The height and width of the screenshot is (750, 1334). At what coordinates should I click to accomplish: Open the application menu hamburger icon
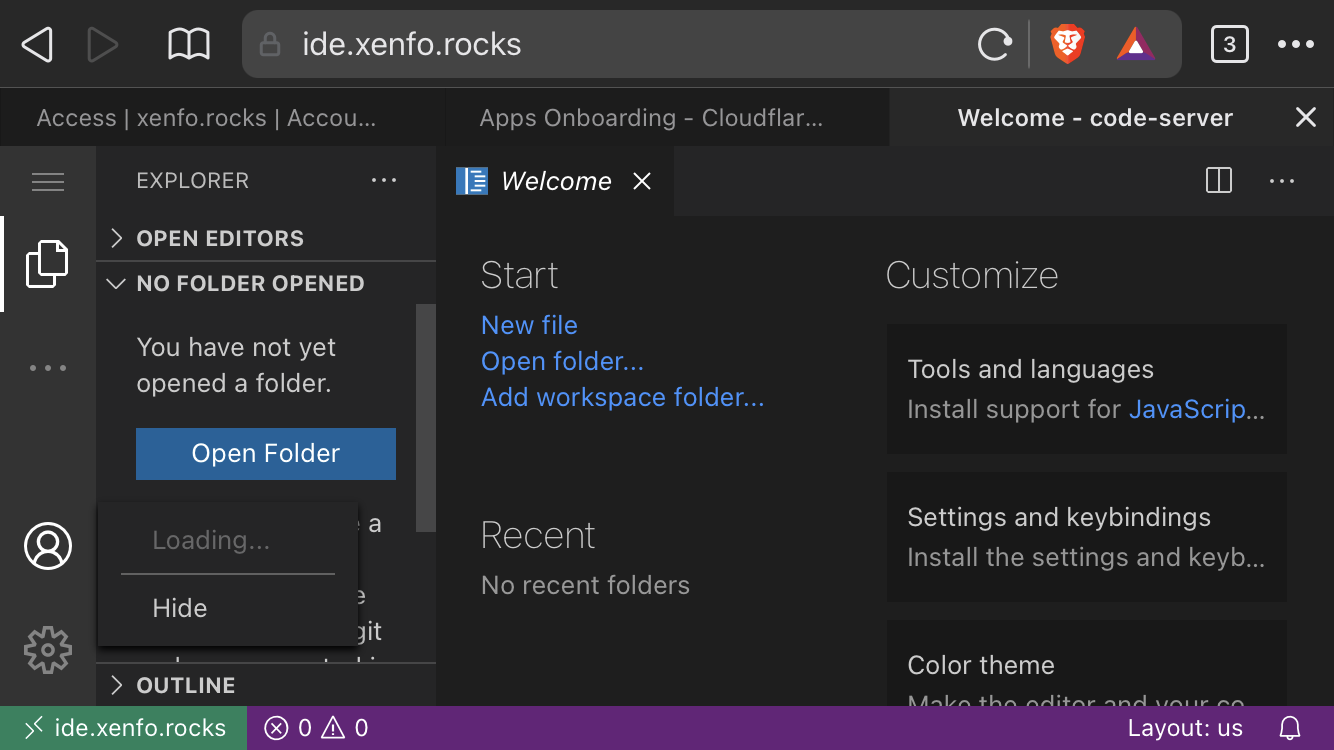pos(47,181)
